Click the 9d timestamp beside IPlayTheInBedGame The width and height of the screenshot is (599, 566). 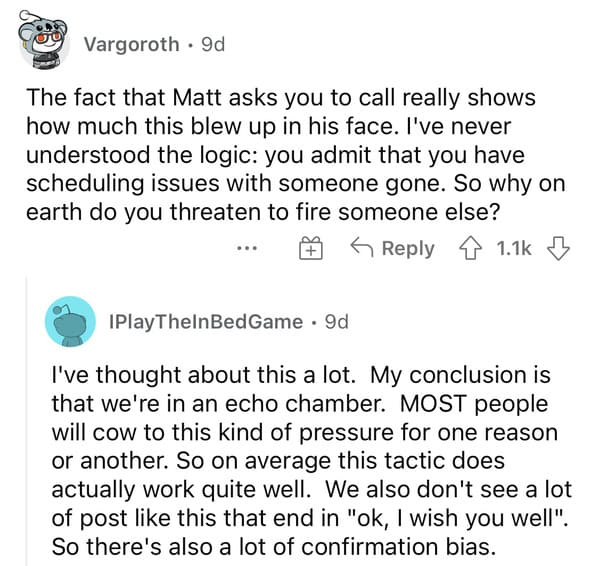coord(337,322)
